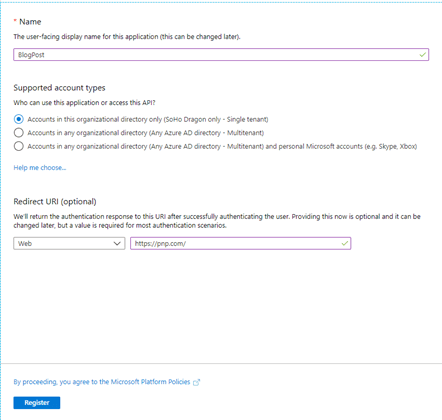Click the green checkmark in the Name field

coord(423,54)
